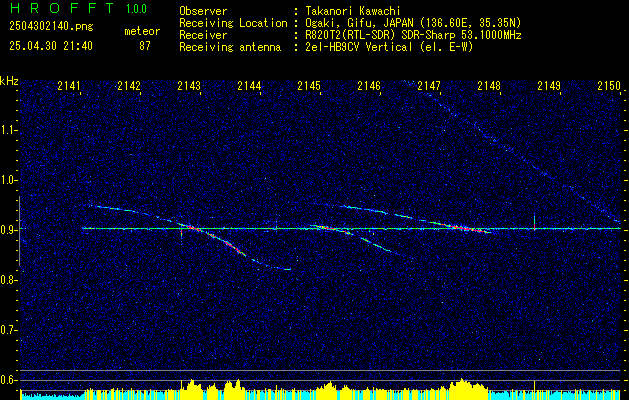Click the echo trail end near 2144.5
The image size is (629, 400).
pyautogui.click(x=287, y=269)
